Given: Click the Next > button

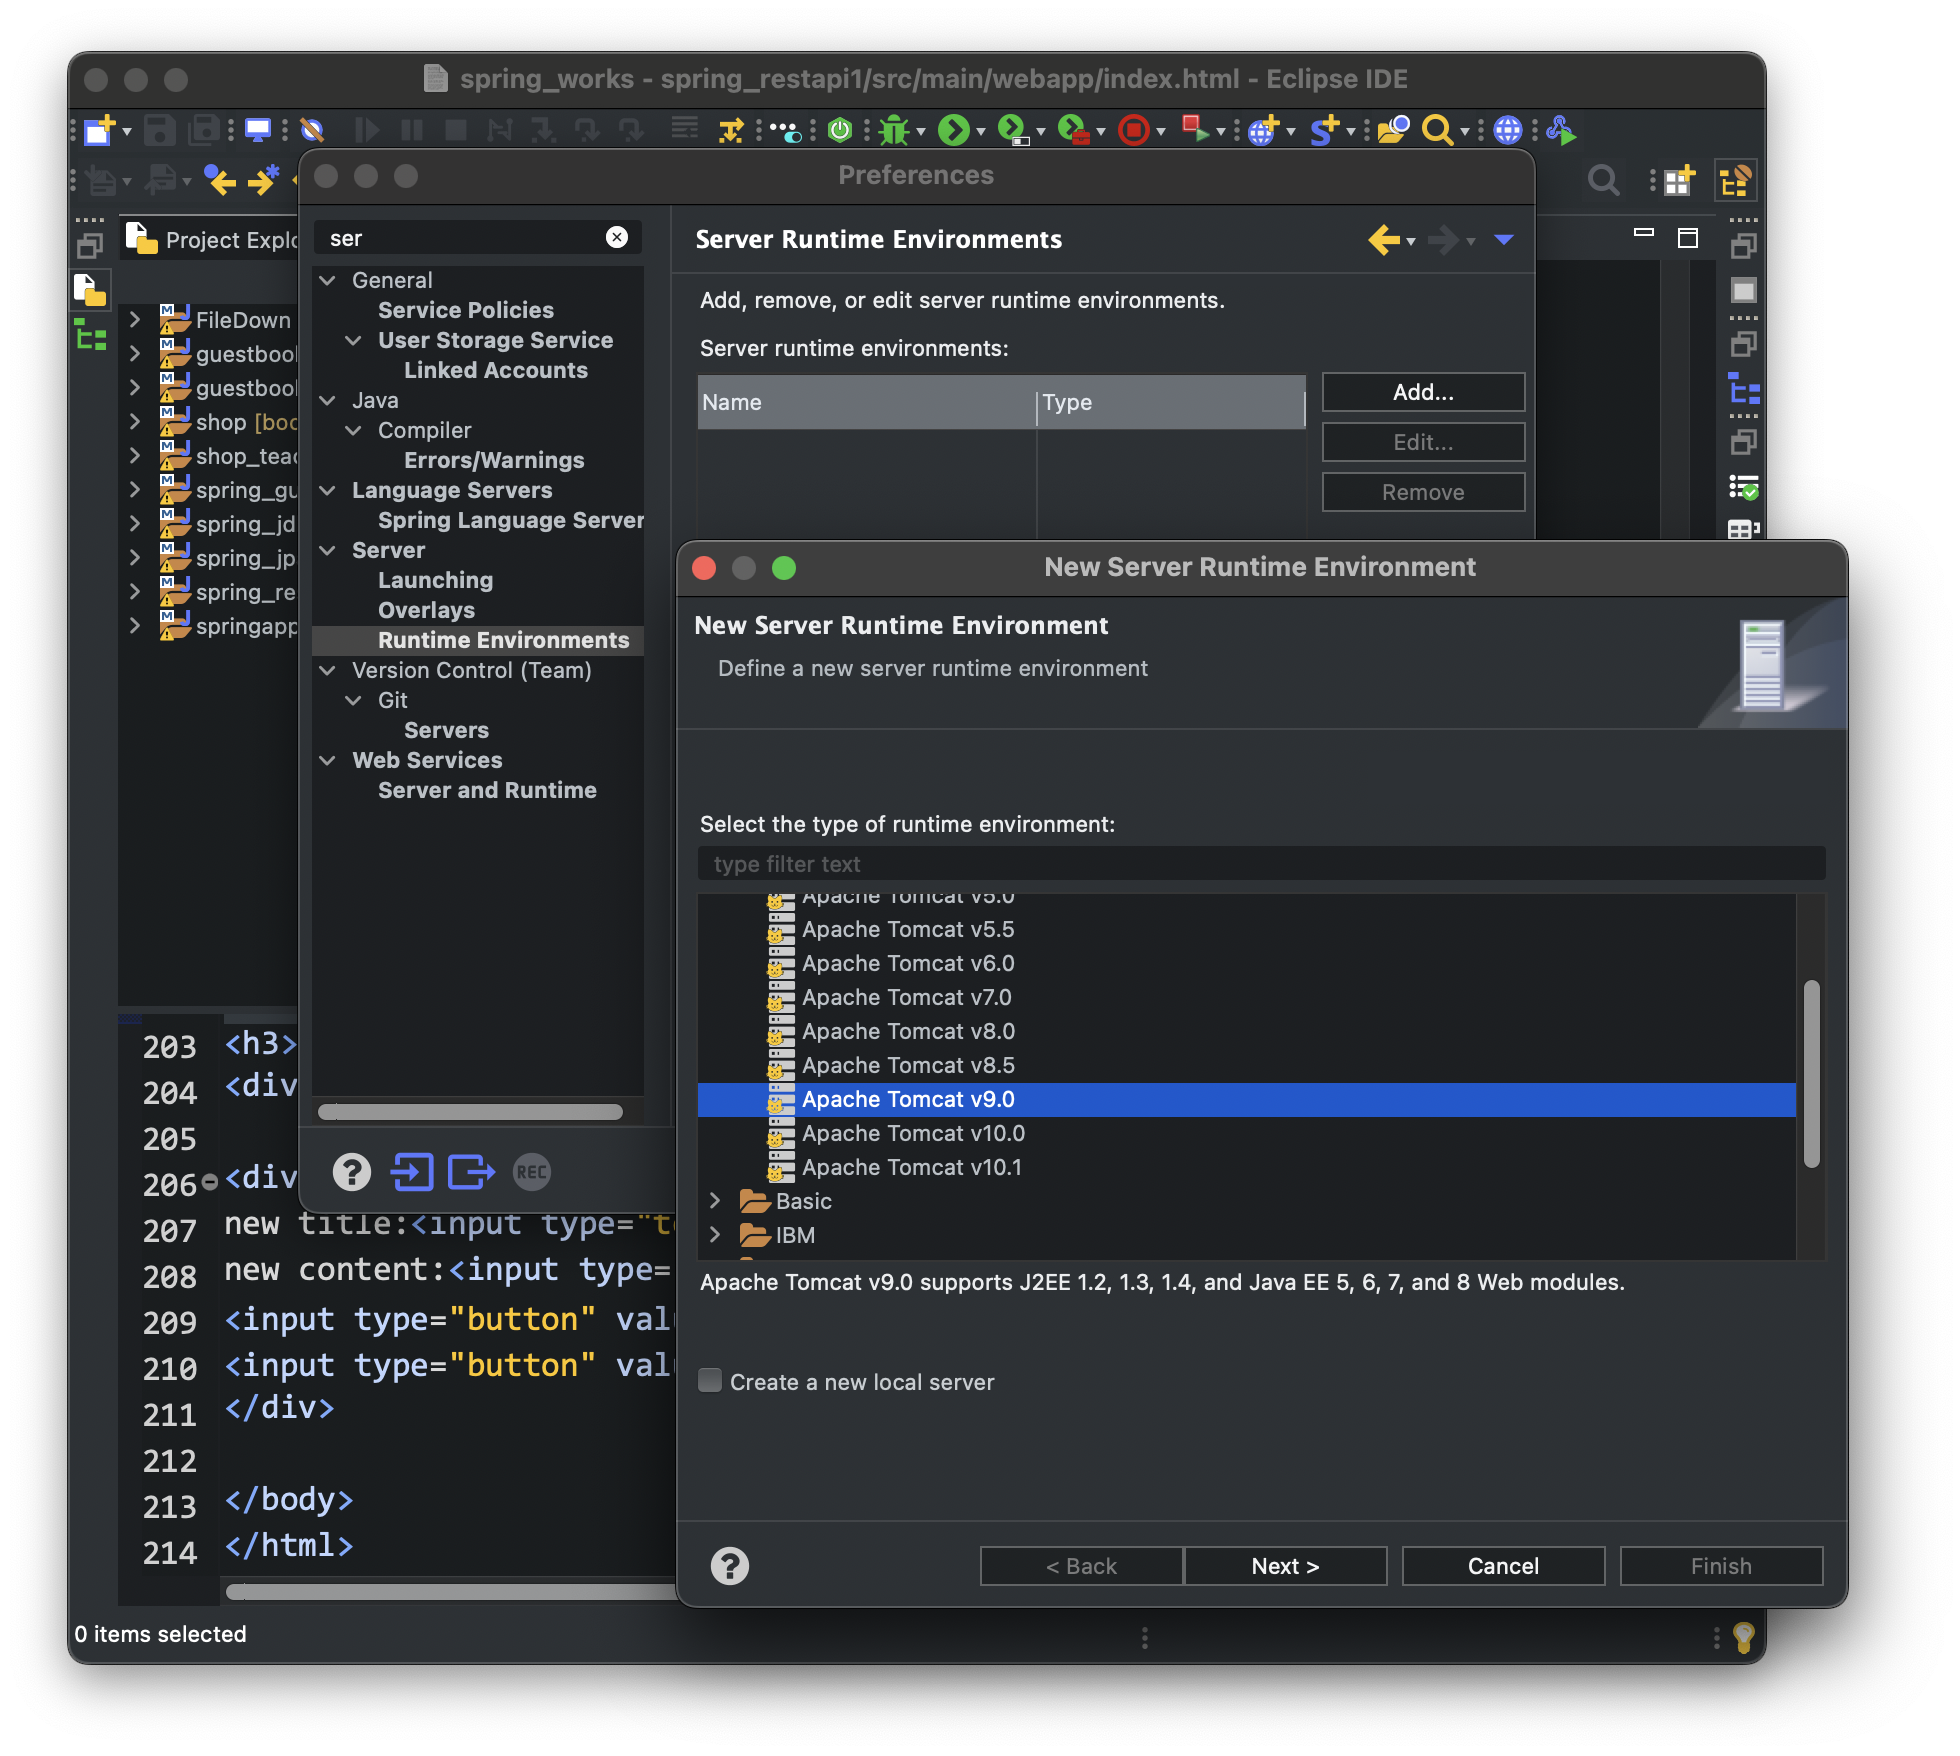Looking at the screenshot, I should pos(1285,1566).
